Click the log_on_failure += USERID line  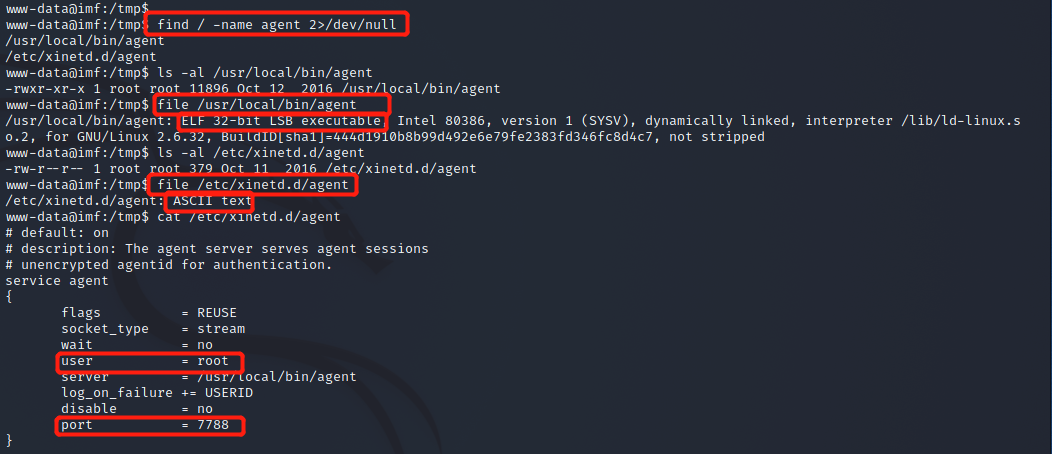click(x=157, y=393)
